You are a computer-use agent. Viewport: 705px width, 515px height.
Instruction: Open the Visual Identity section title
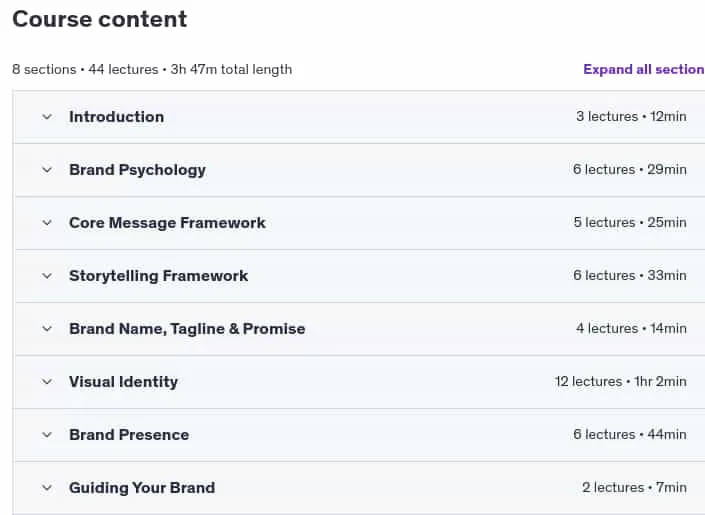pos(123,382)
